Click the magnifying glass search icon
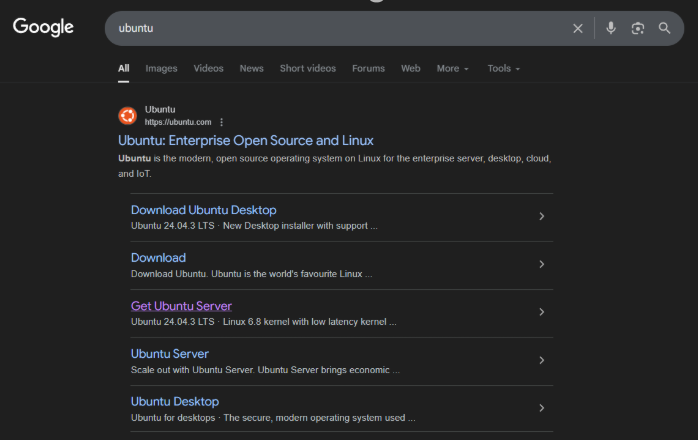The height and width of the screenshot is (440, 698). point(664,29)
